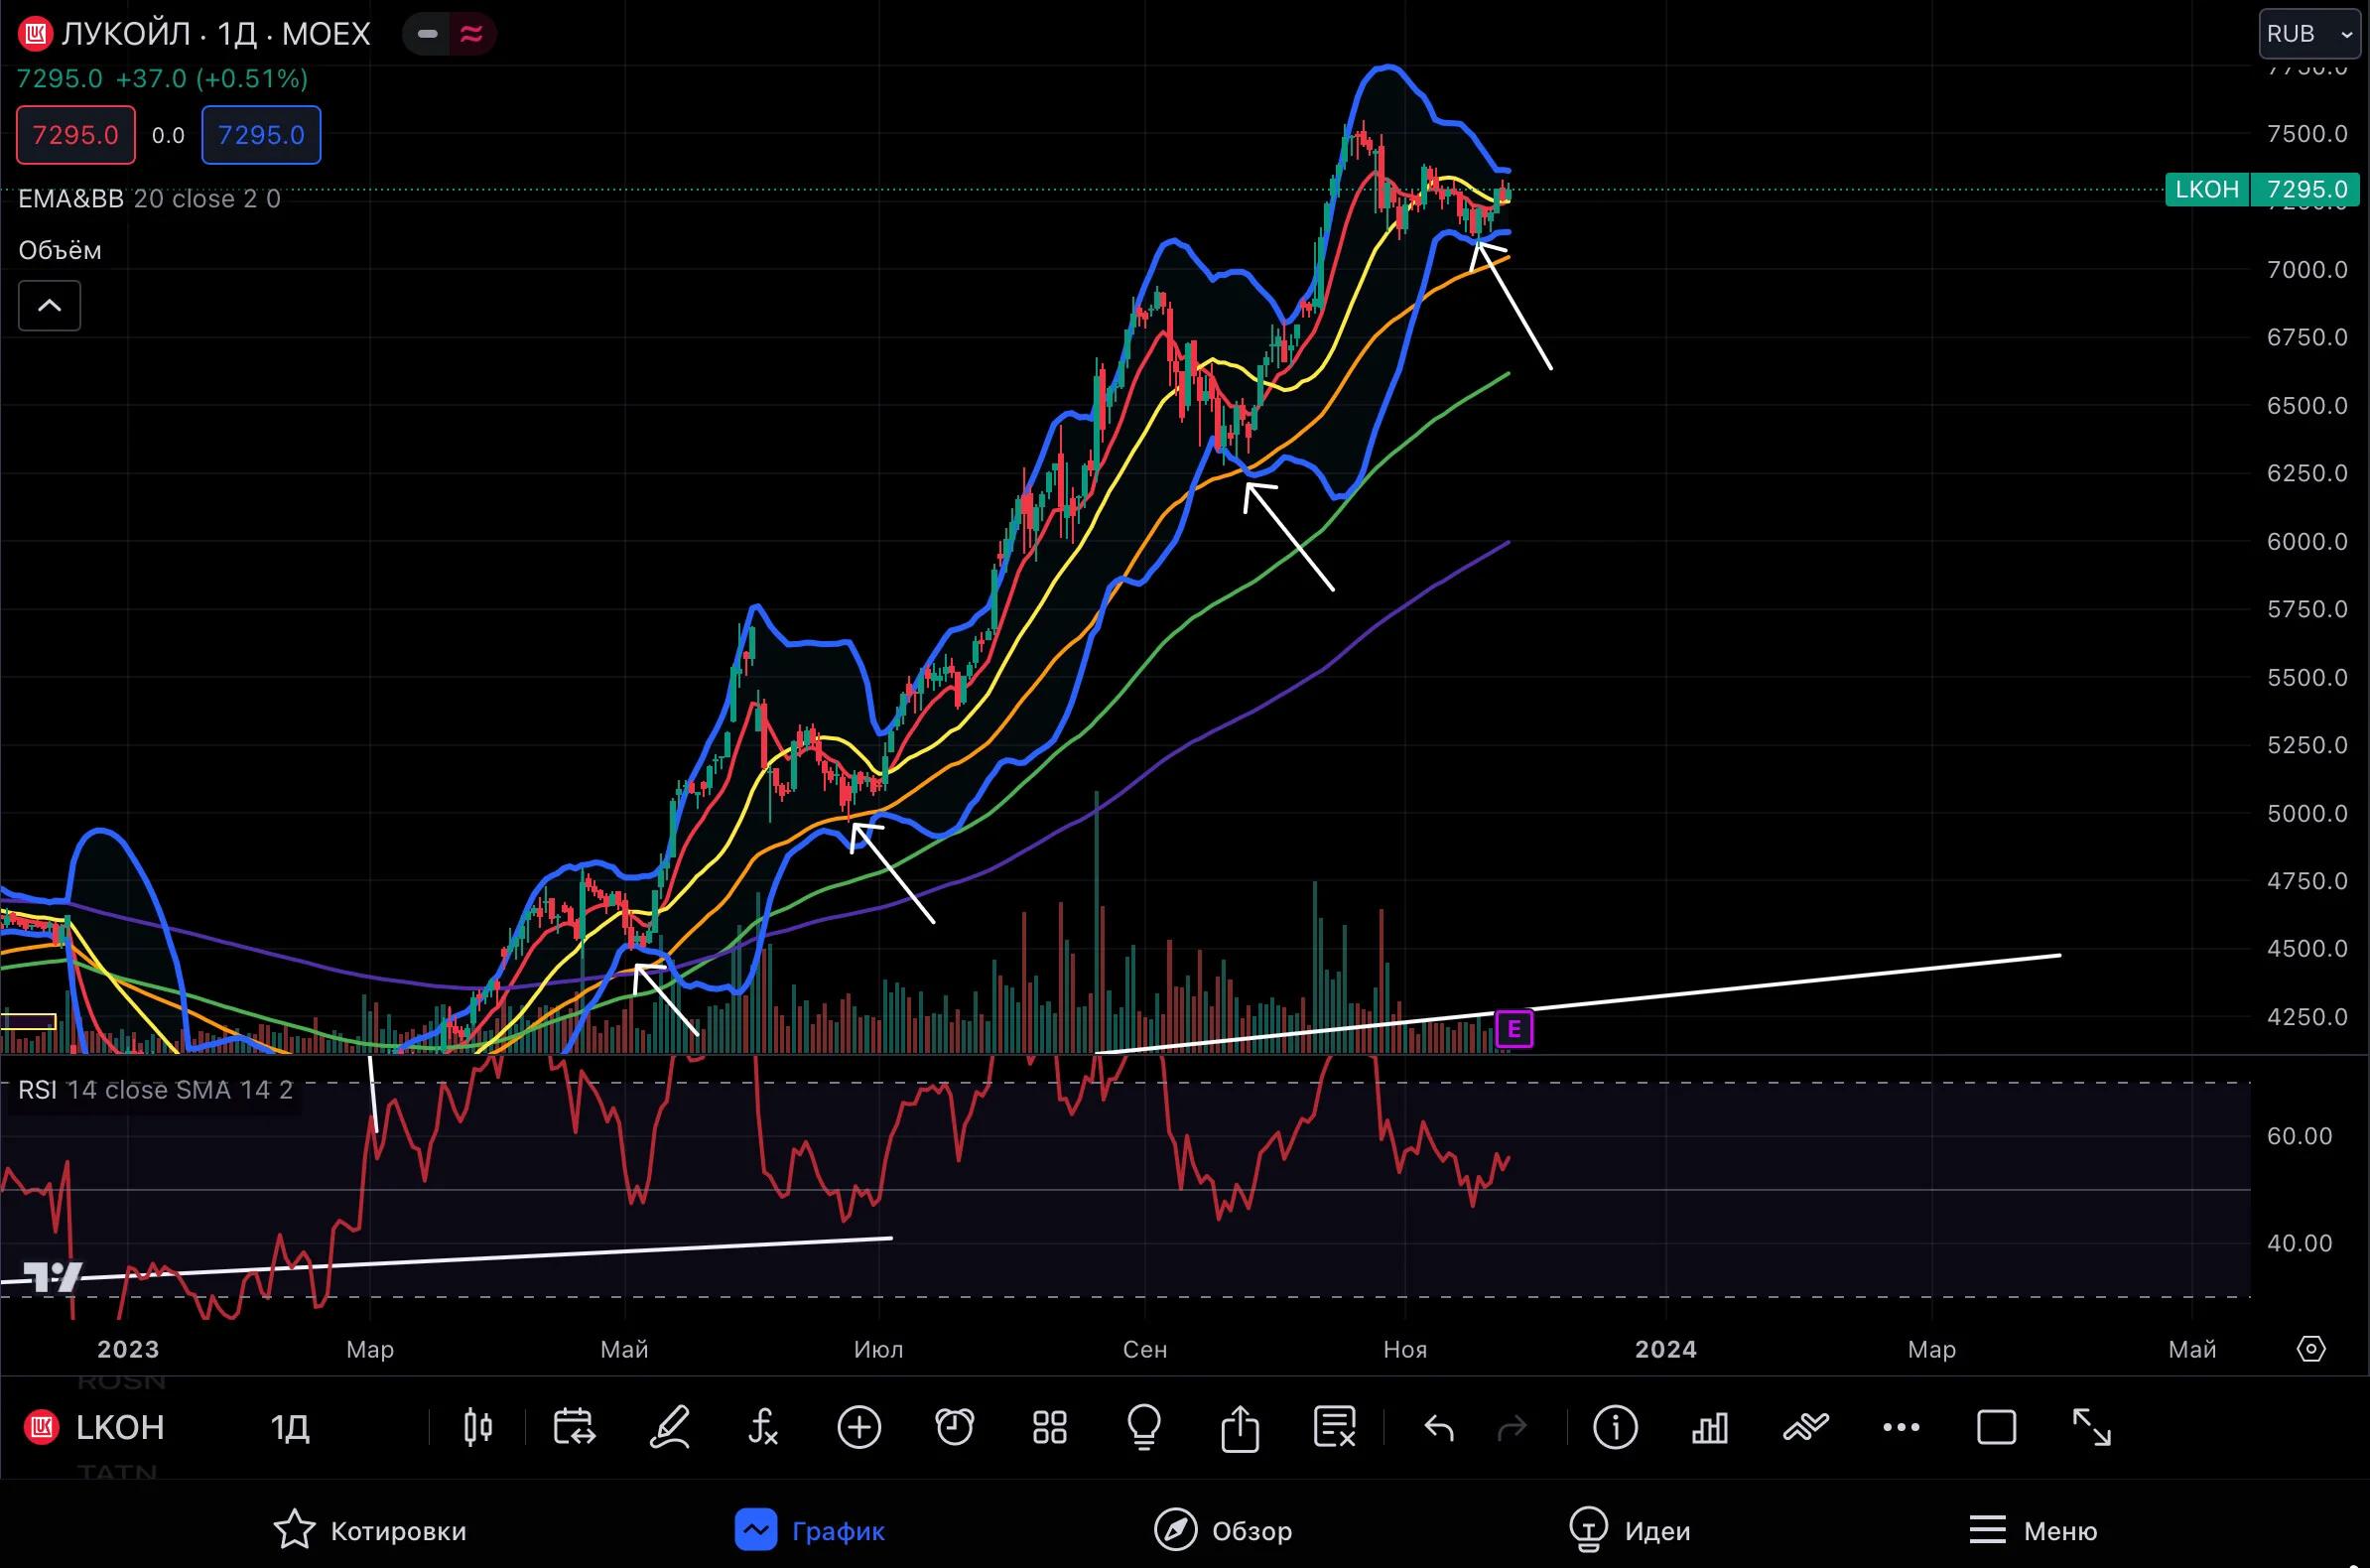Select the drawing pencil tool

click(x=669, y=1427)
